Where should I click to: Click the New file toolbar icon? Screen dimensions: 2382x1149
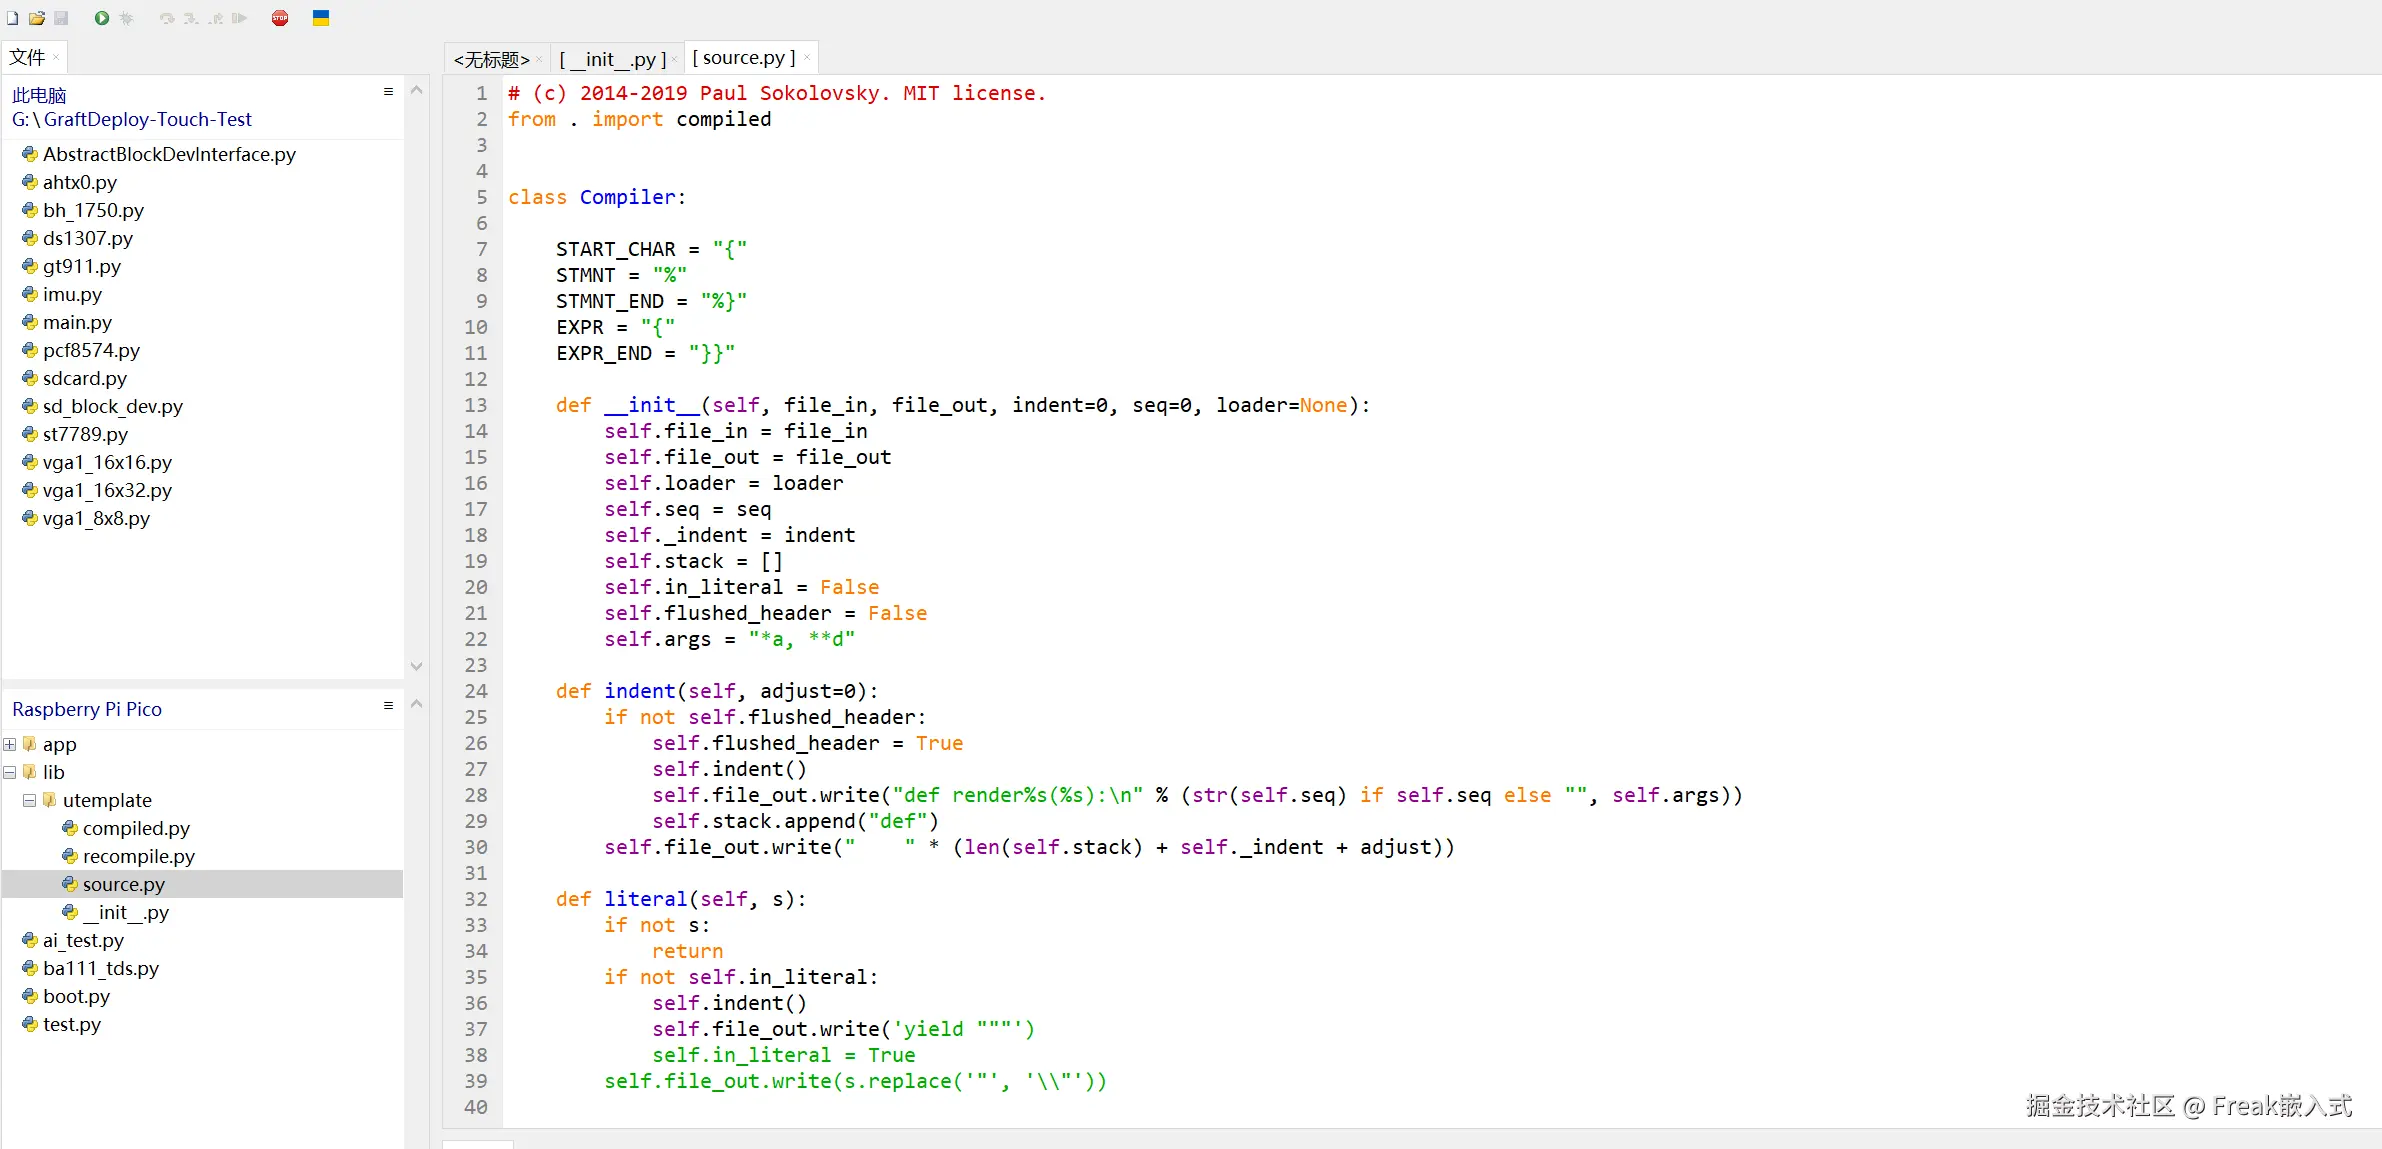(13, 18)
